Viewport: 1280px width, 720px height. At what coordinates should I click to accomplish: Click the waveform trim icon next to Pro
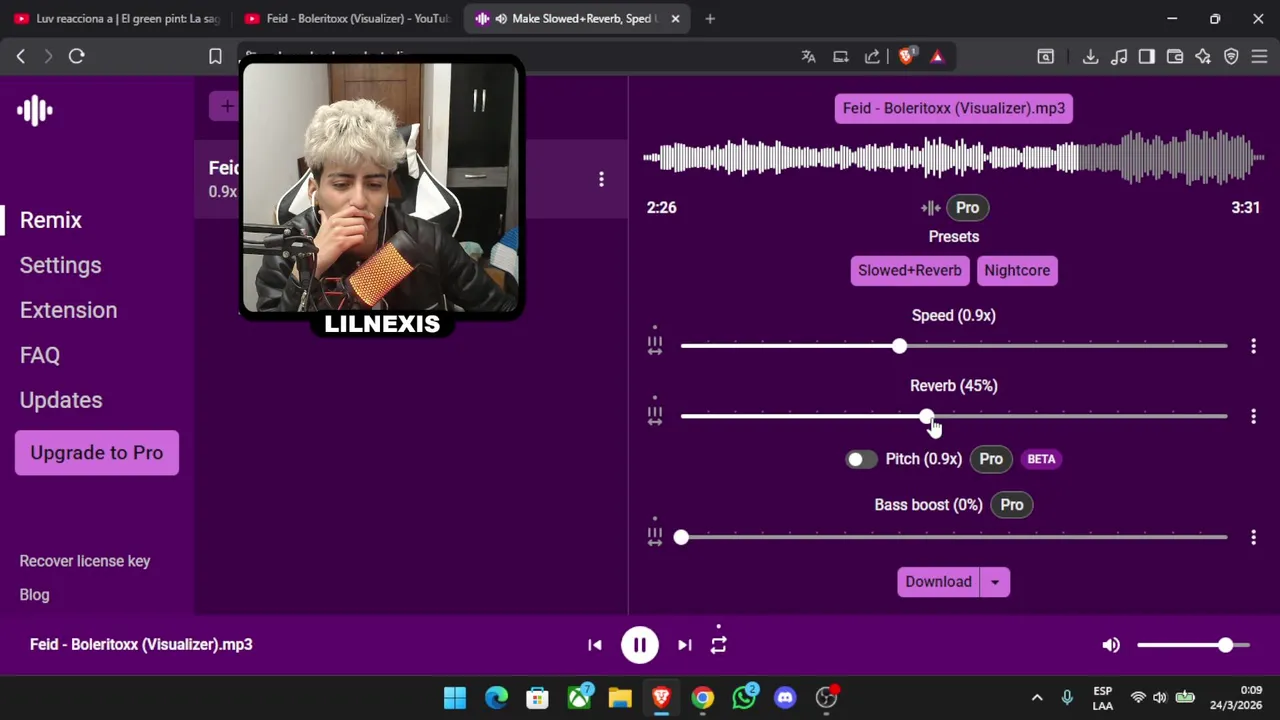931,208
